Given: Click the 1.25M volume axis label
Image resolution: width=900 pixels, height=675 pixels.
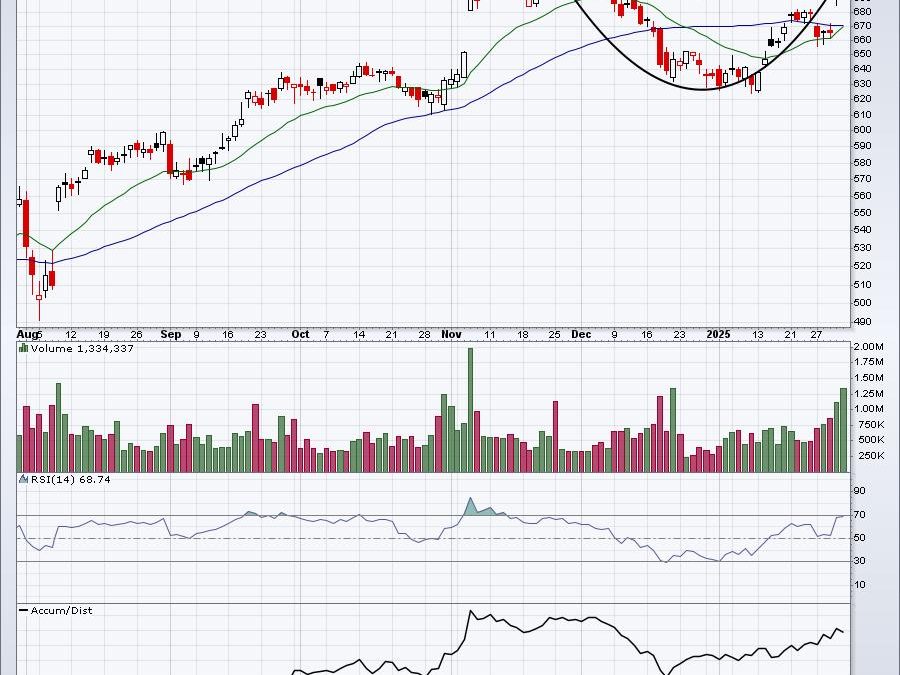Looking at the screenshot, I should tap(868, 394).
